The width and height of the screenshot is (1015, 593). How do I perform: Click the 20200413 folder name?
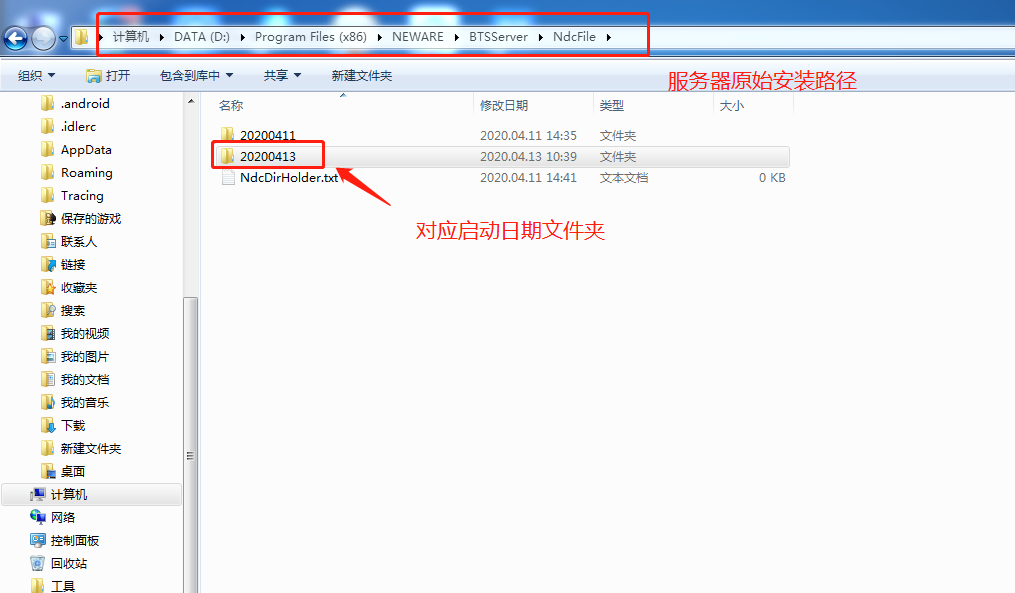click(x=267, y=157)
